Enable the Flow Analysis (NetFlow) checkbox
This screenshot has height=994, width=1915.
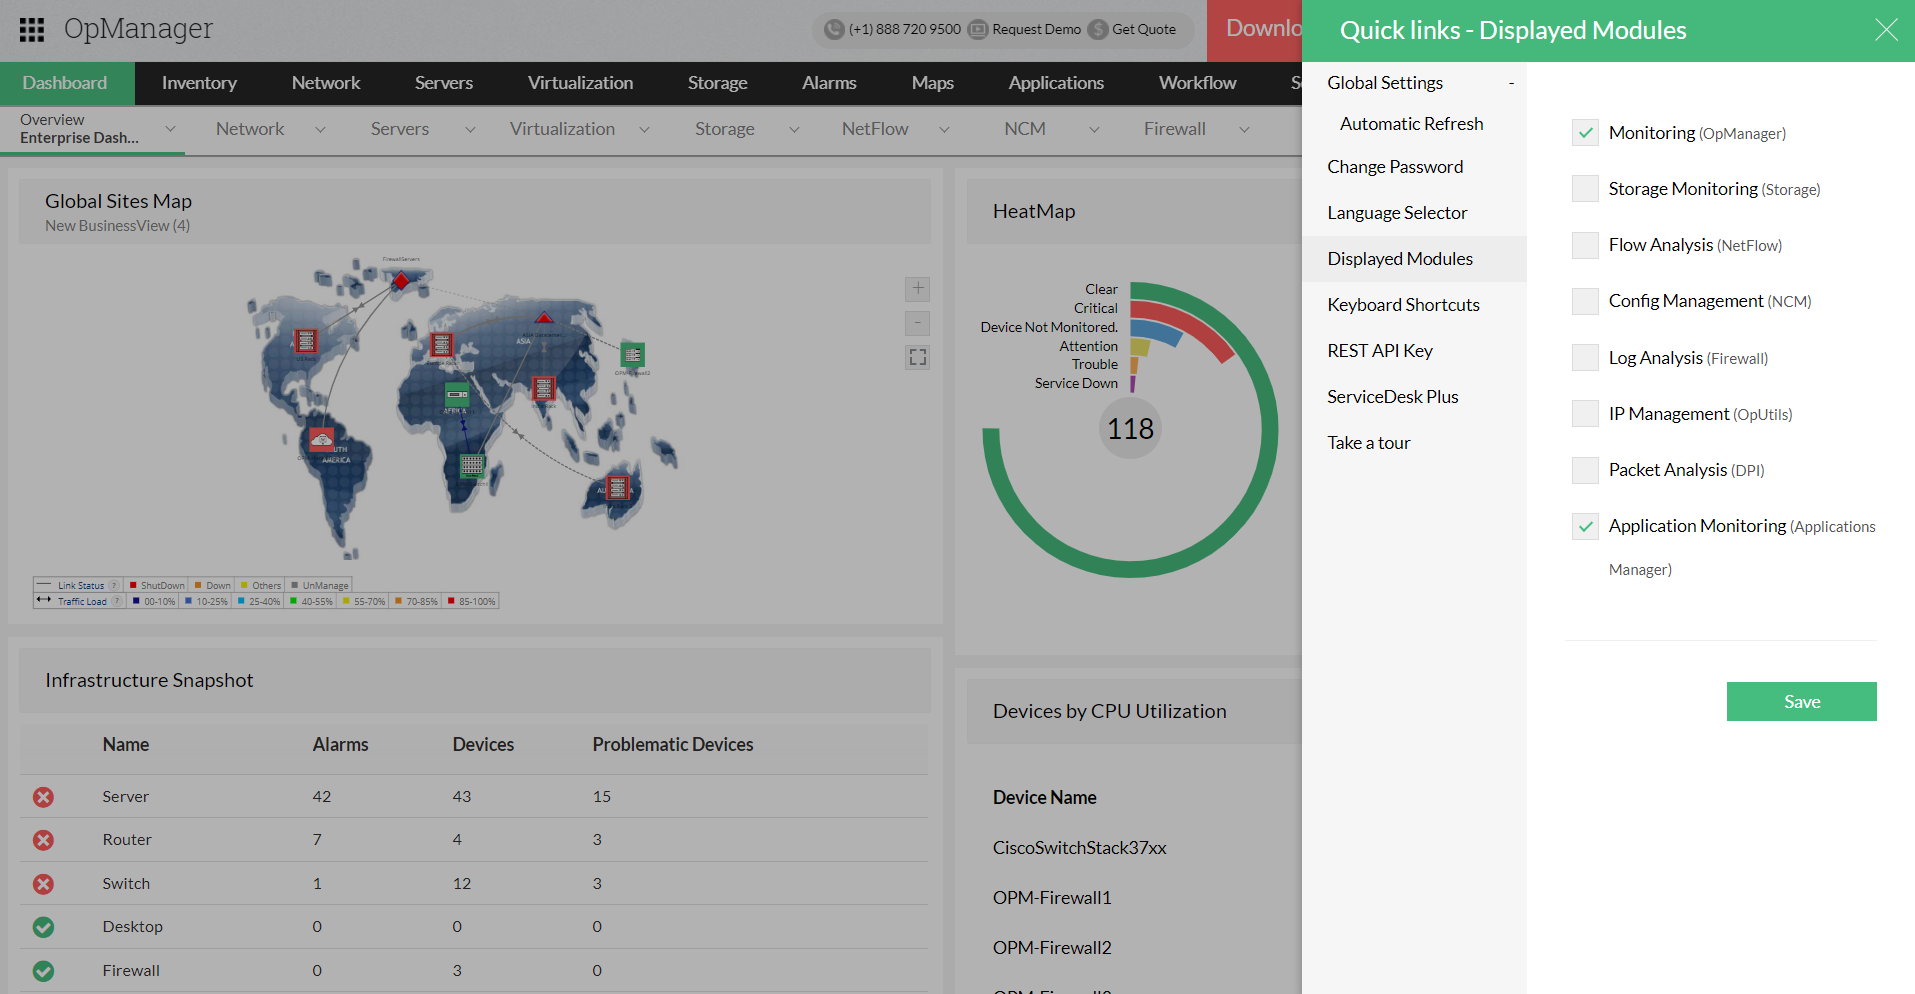coord(1585,245)
